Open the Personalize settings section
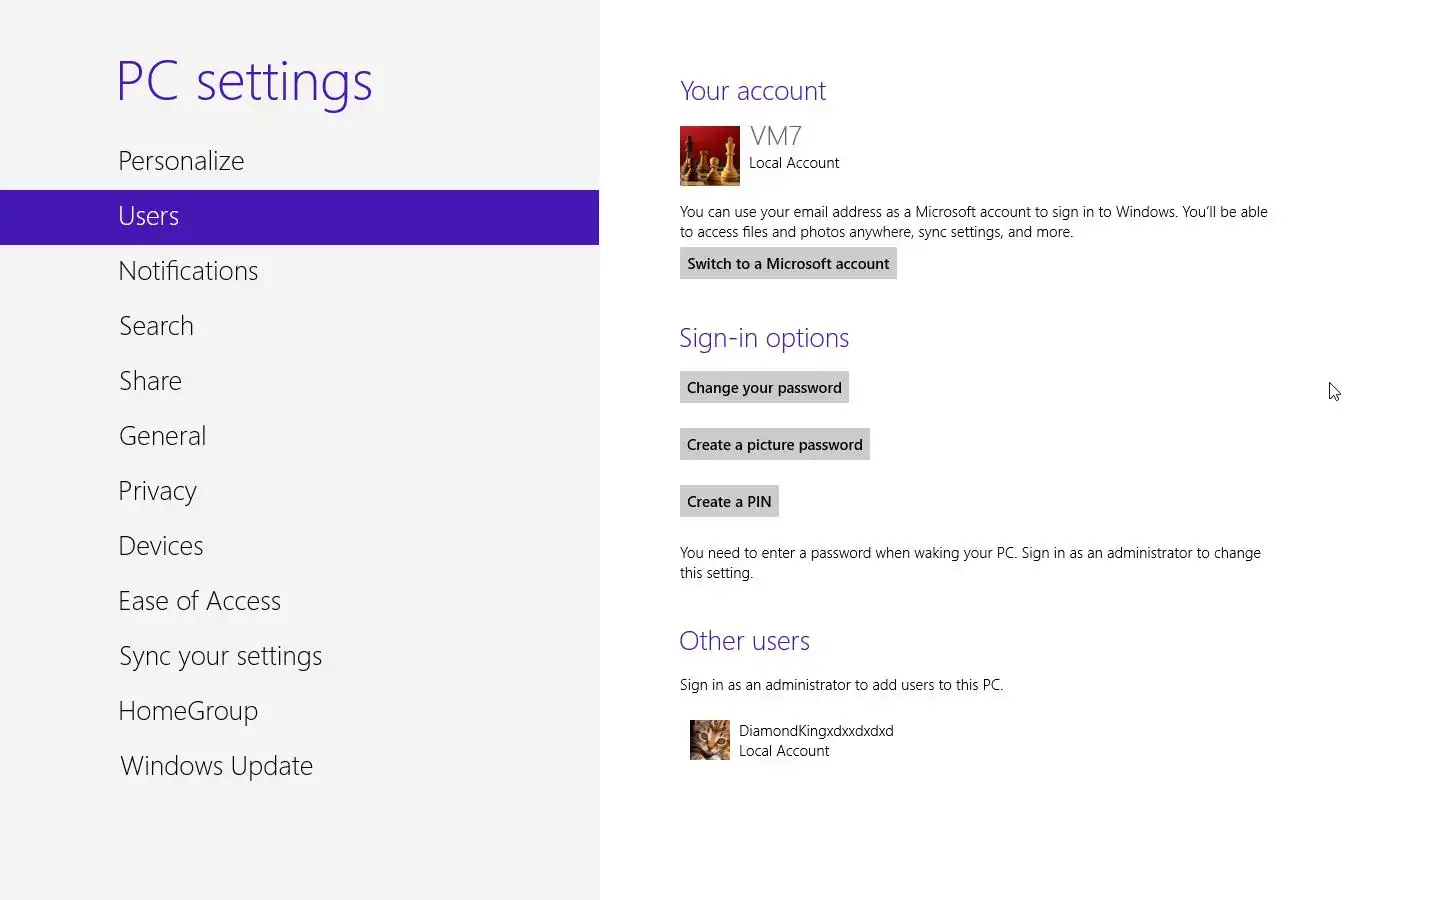 (x=181, y=161)
